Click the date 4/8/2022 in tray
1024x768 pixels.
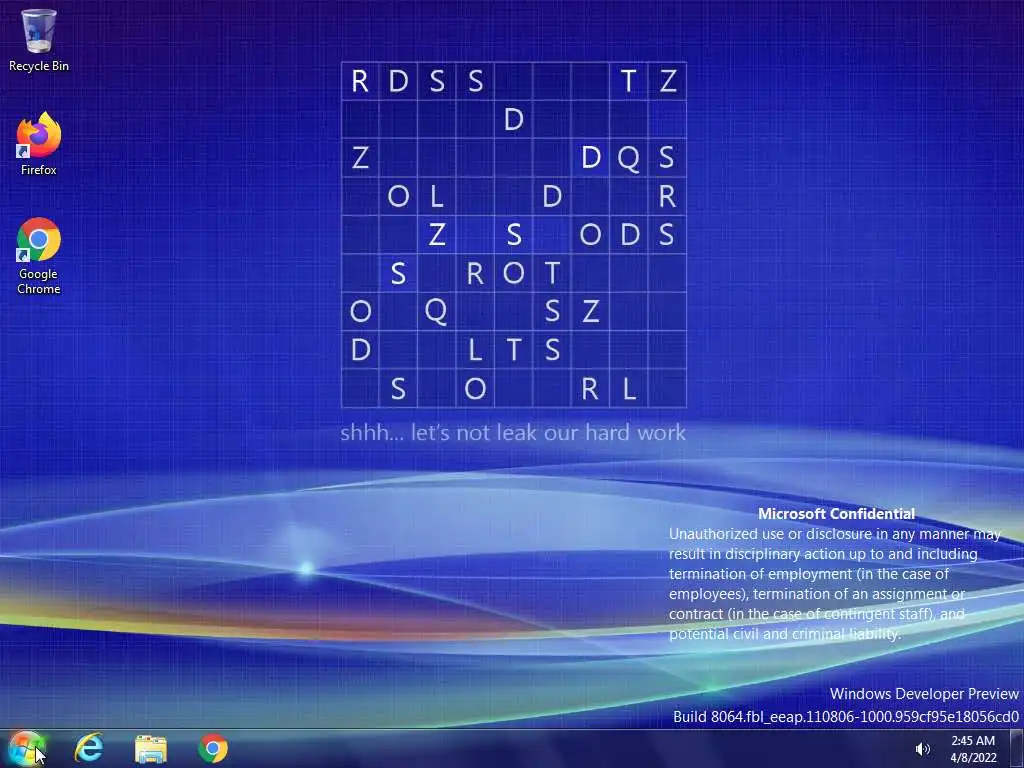click(973, 758)
